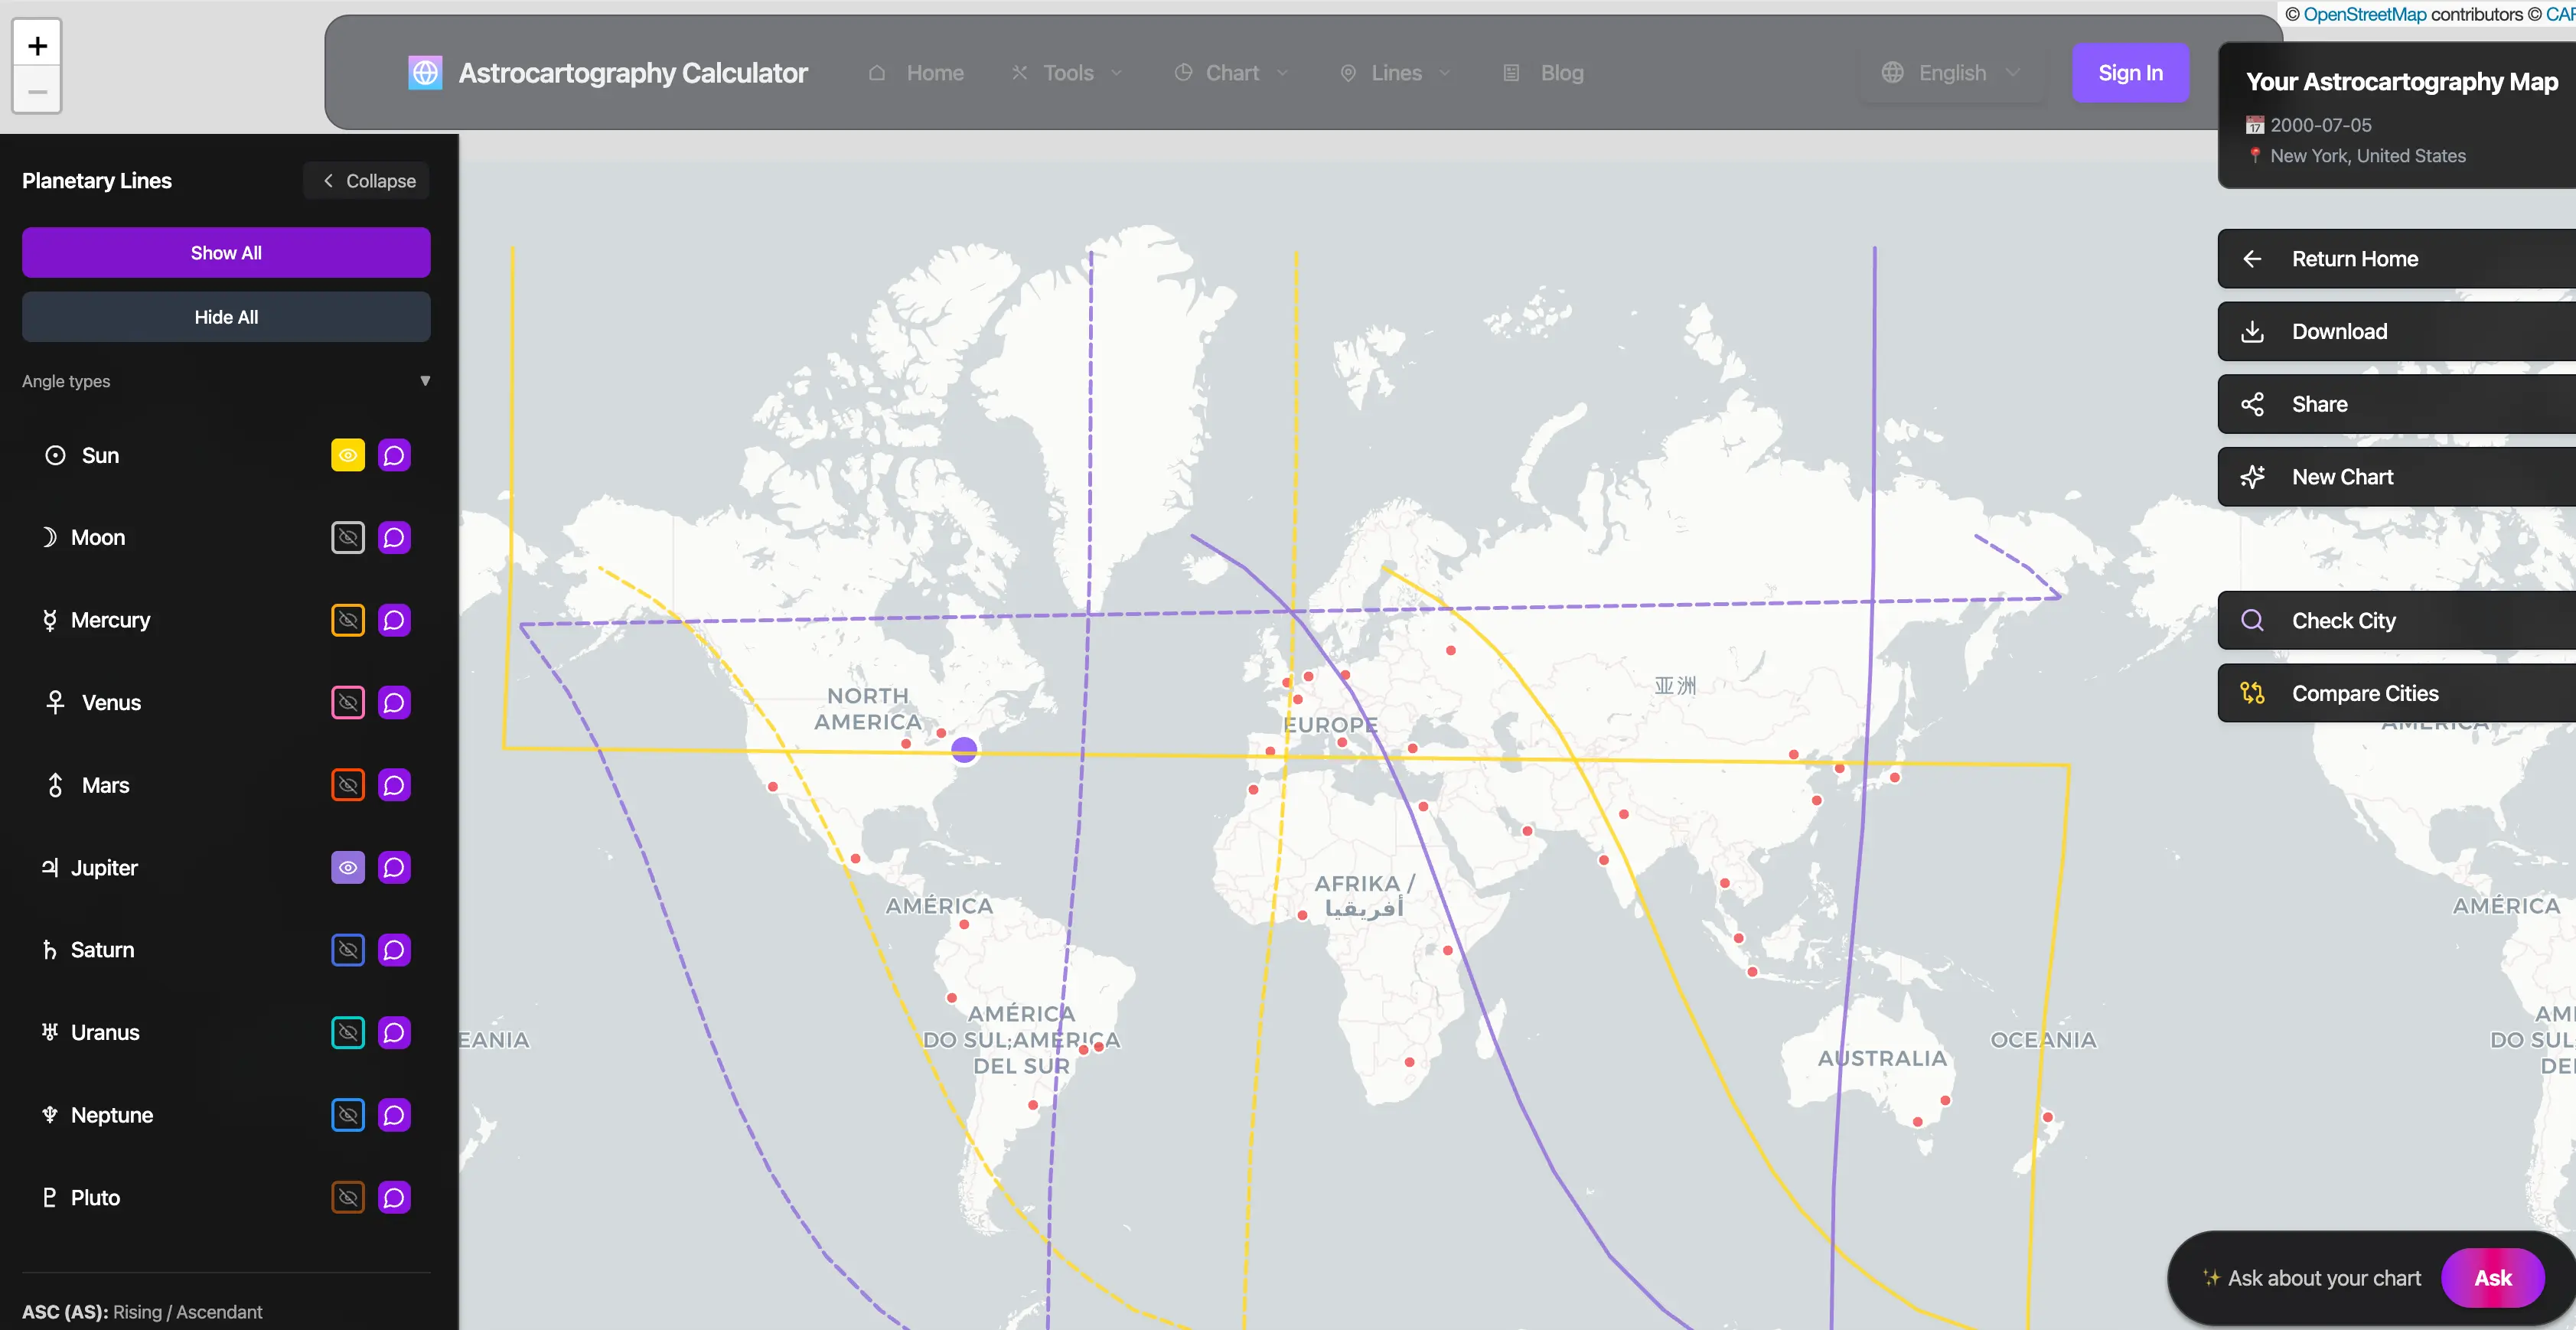The width and height of the screenshot is (2576, 1330).
Task: Open the Lines dropdown menu
Action: click(1395, 73)
